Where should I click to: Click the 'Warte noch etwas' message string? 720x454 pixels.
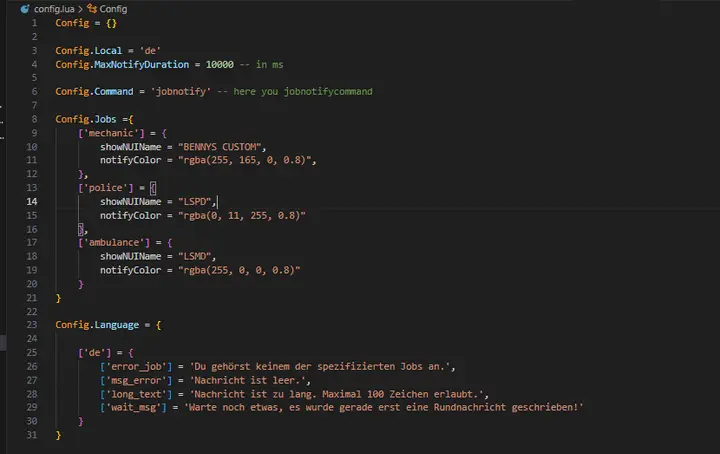tap(383, 407)
